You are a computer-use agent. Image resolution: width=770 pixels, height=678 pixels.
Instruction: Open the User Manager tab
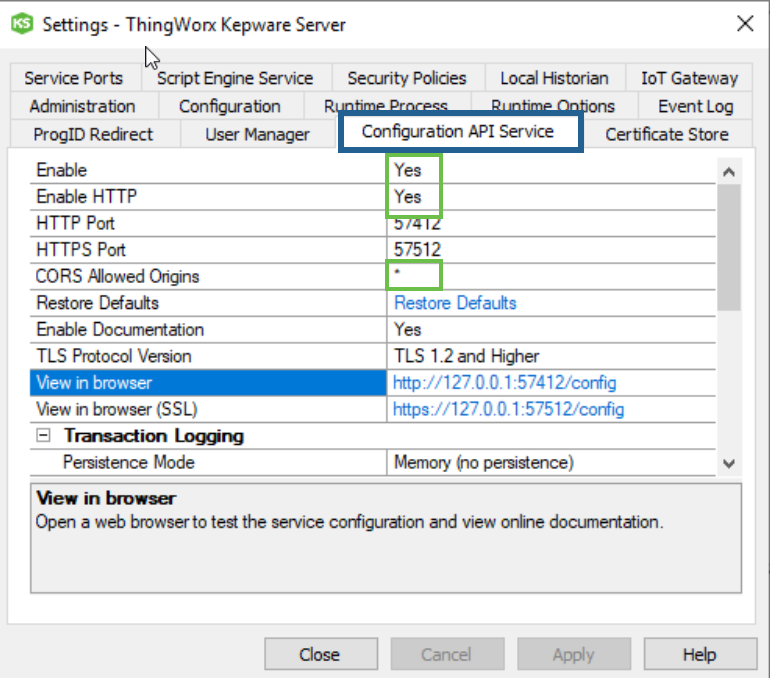(x=257, y=134)
